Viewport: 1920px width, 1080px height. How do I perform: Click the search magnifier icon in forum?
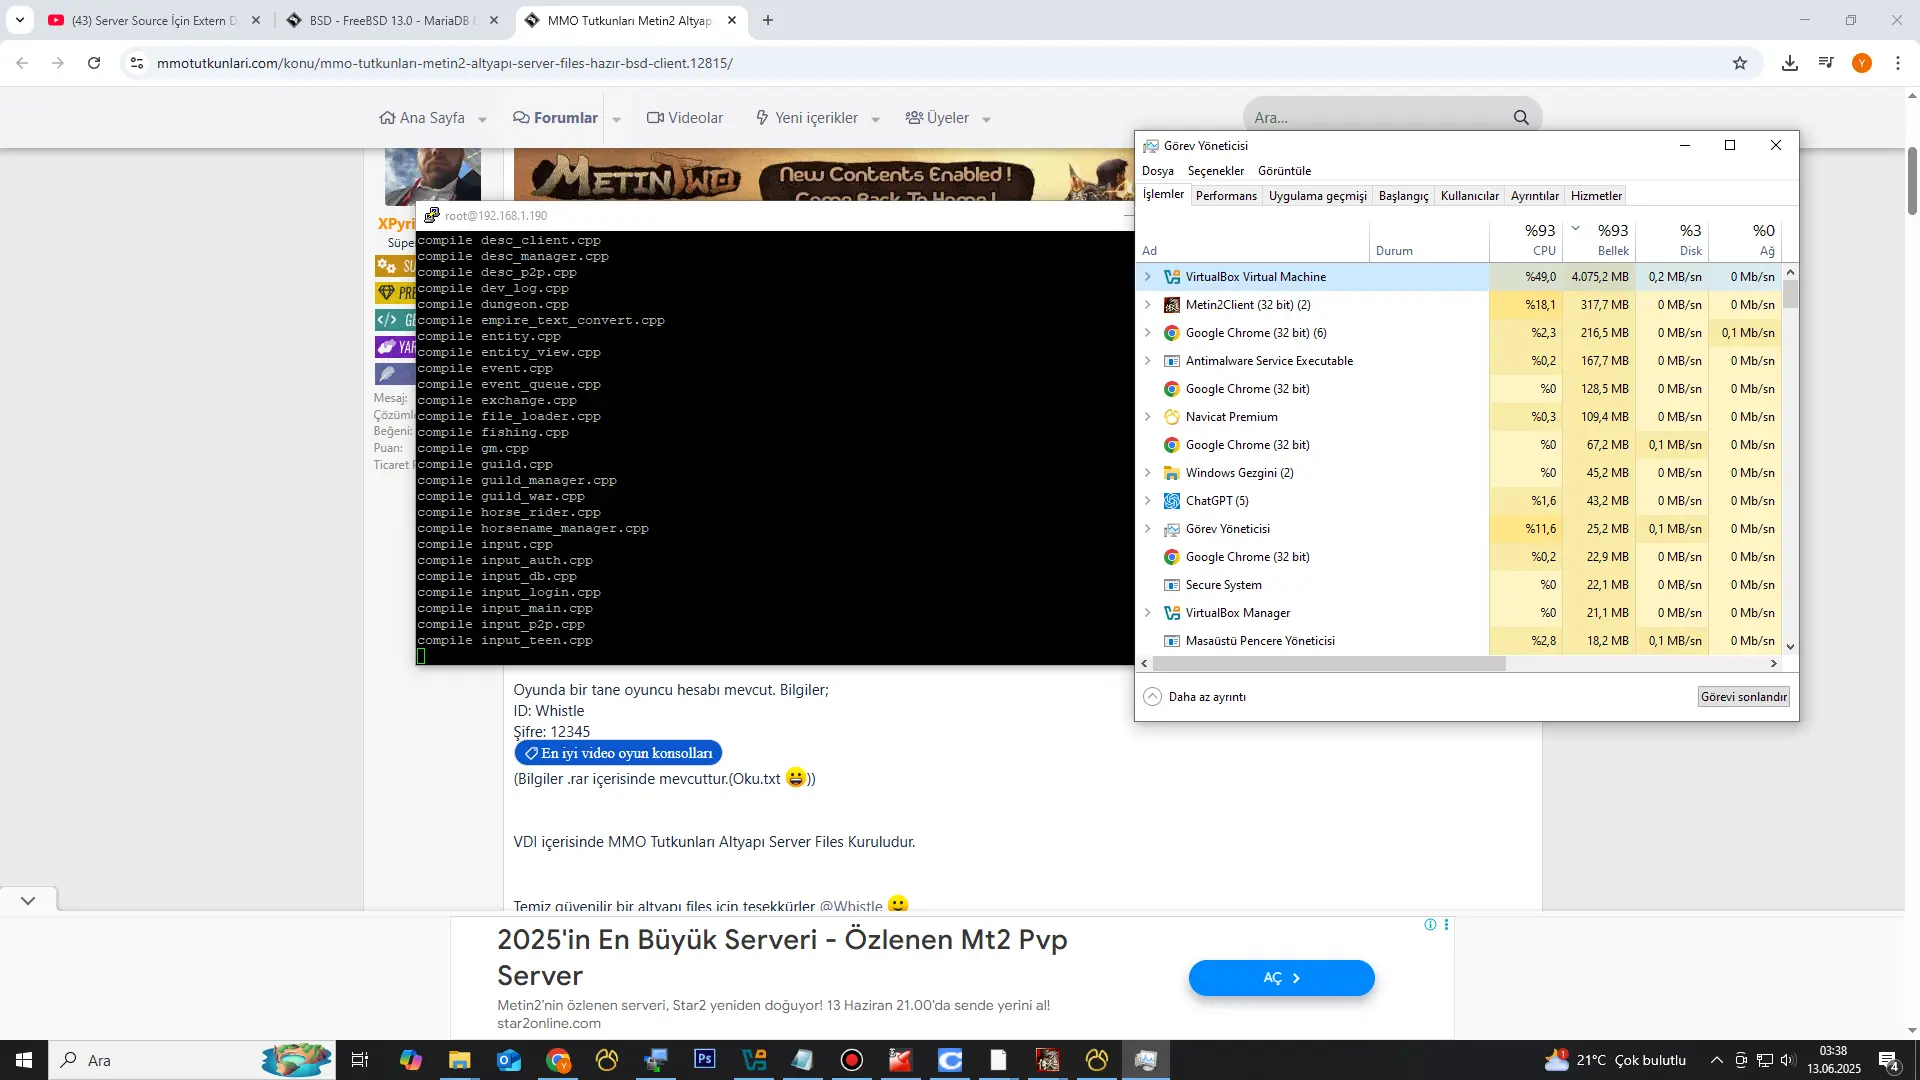click(1521, 118)
